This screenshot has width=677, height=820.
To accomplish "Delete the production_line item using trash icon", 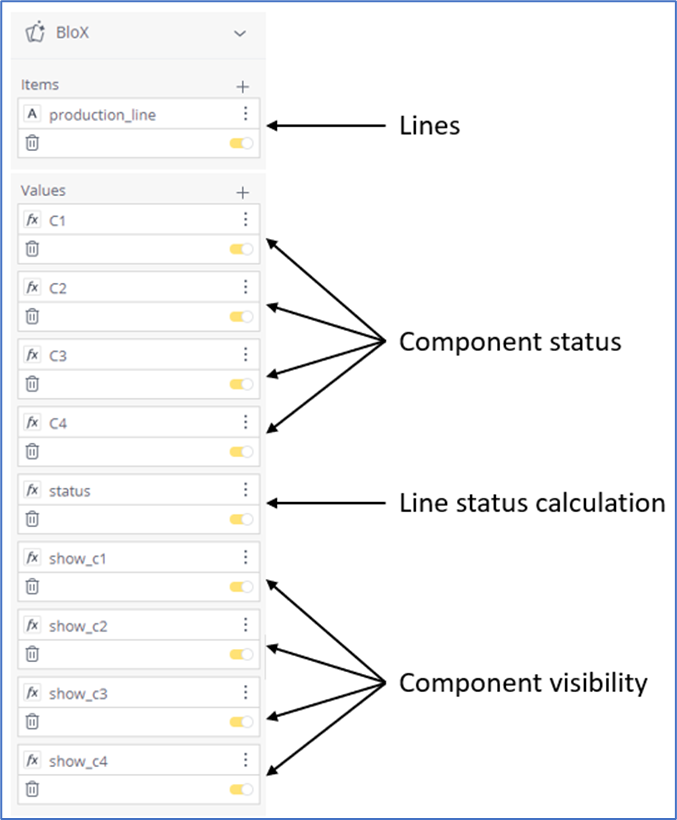I will pos(32,143).
